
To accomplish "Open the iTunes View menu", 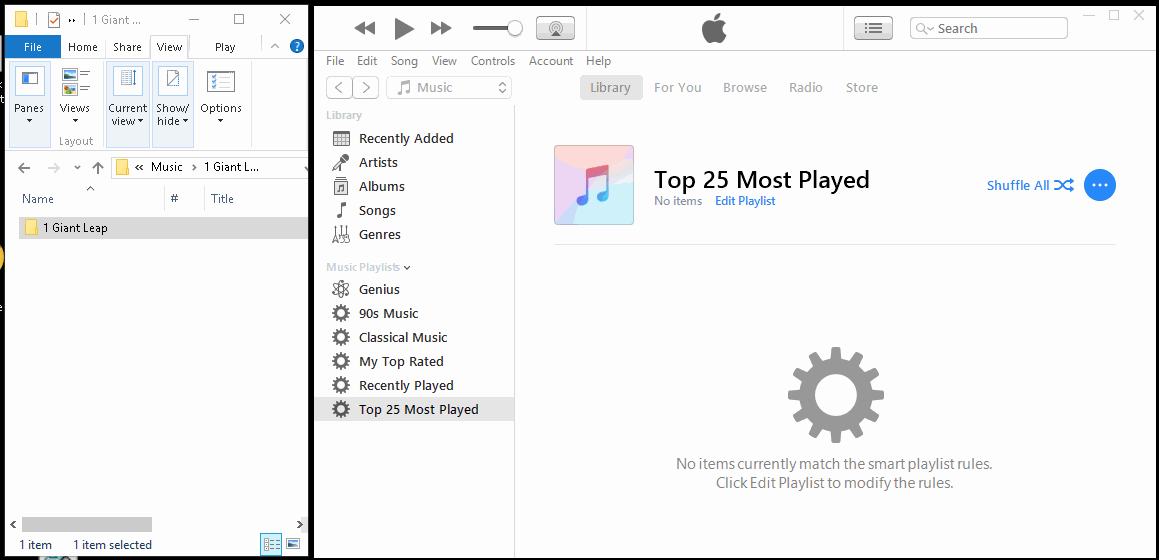I will pyautogui.click(x=444, y=61).
